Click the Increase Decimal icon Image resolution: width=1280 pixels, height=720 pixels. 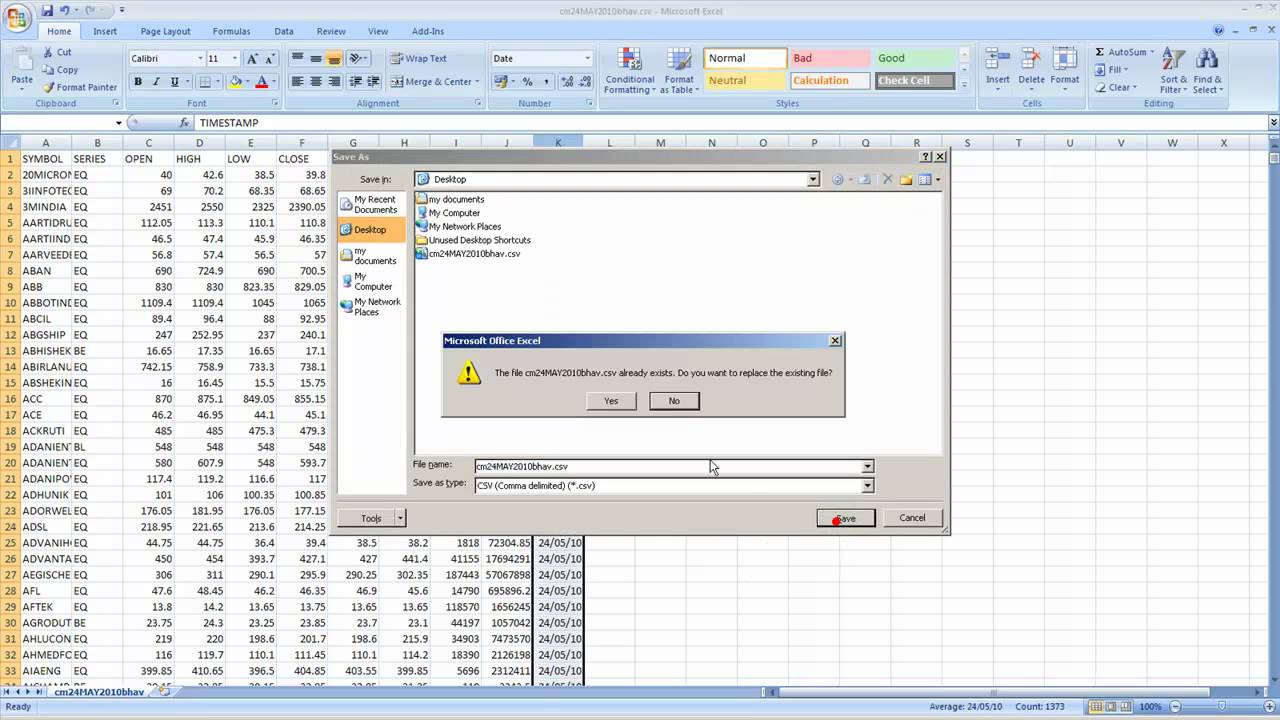(x=568, y=82)
